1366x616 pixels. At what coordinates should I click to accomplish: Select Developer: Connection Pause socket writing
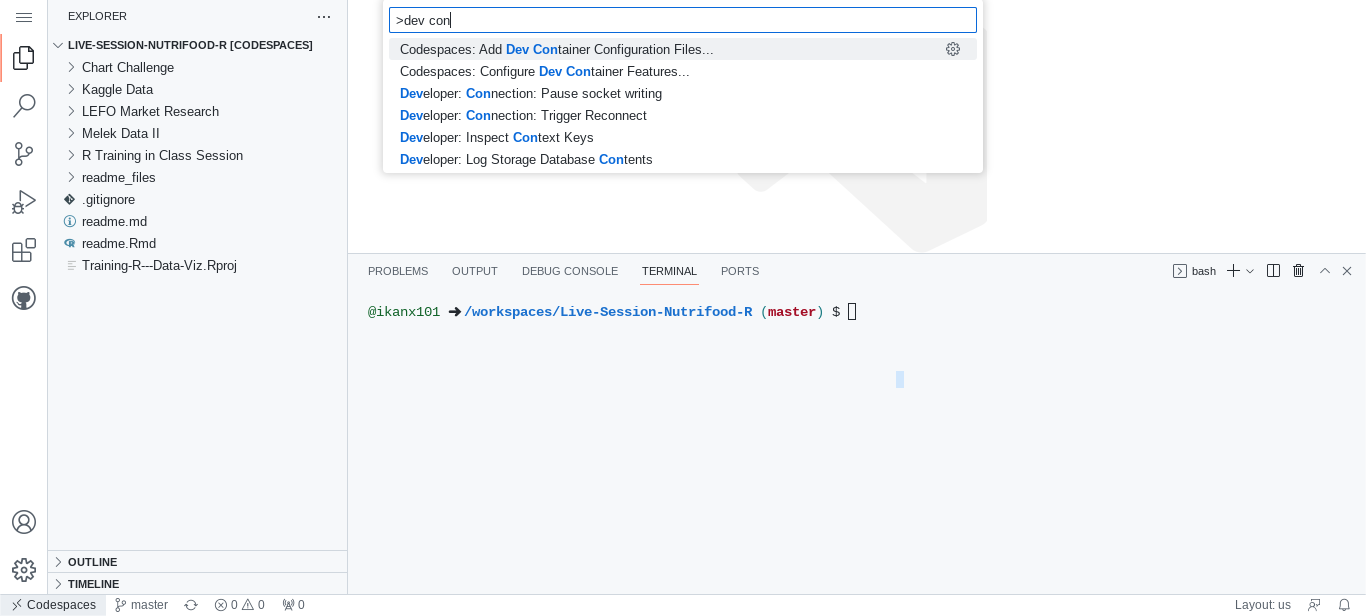[683, 93]
